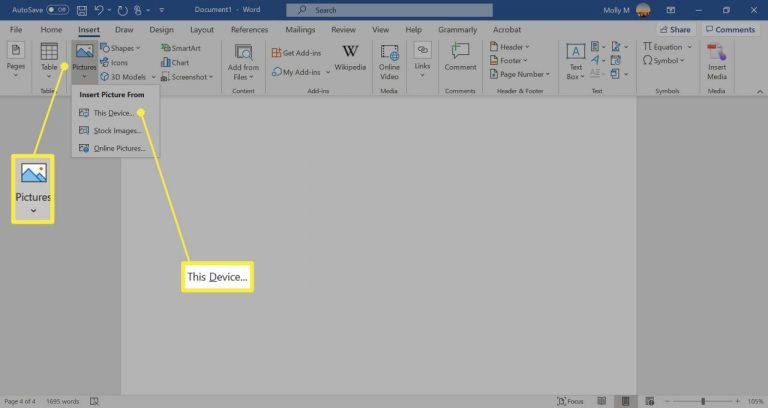Redo the last action

point(122,10)
